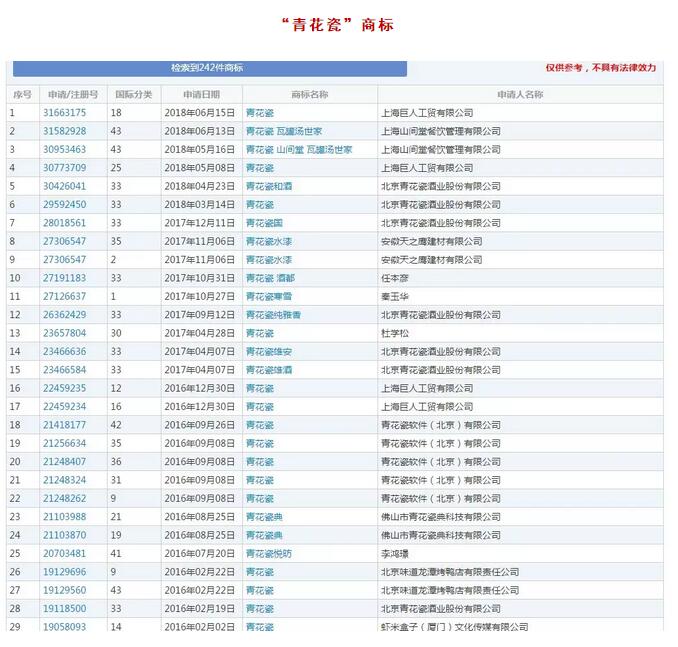
Task: Open application number 21256634 link
Action: 64,444
